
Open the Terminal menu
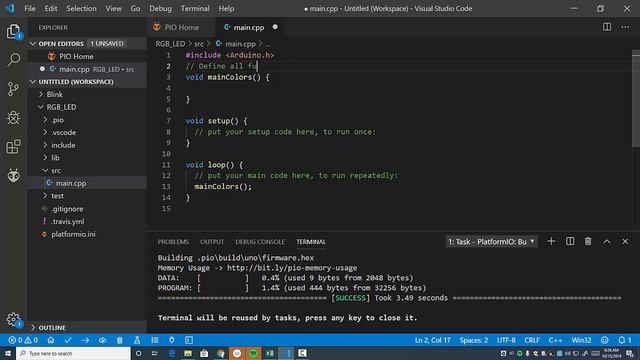pyautogui.click(x=195, y=8)
